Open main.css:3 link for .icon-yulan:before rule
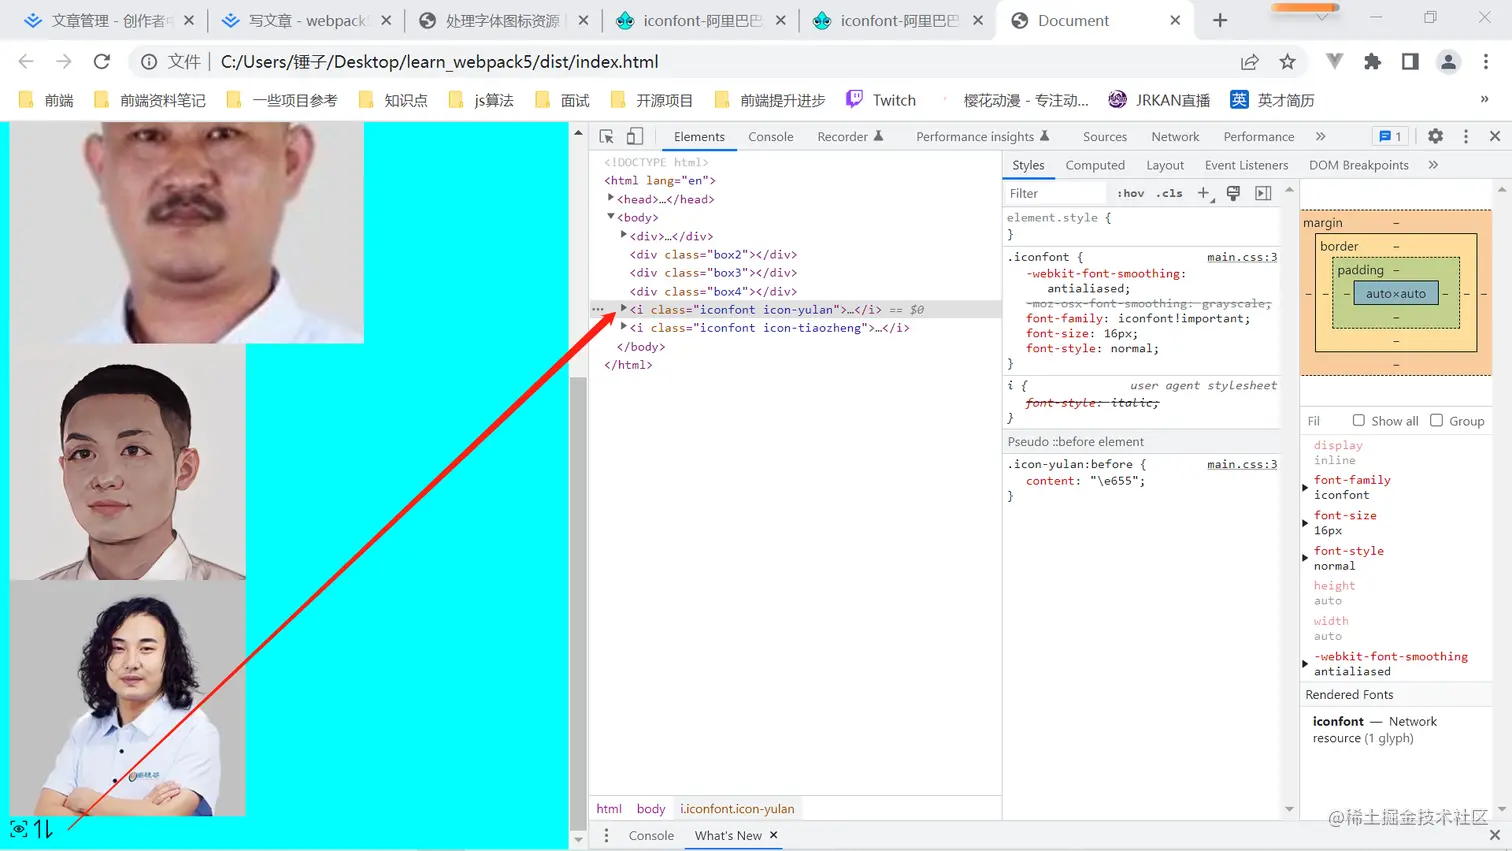This screenshot has width=1512, height=851. [x=1241, y=464]
